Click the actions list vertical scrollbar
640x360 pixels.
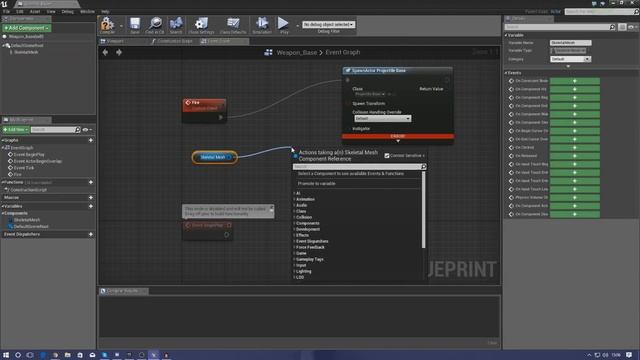[423, 210]
